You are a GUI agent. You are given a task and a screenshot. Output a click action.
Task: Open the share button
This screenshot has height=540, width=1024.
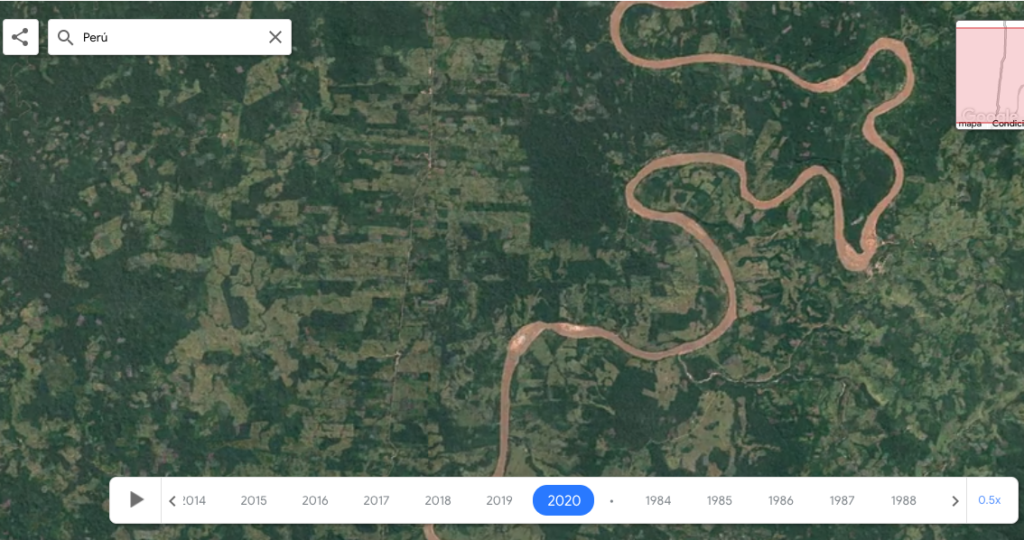[x=20, y=37]
